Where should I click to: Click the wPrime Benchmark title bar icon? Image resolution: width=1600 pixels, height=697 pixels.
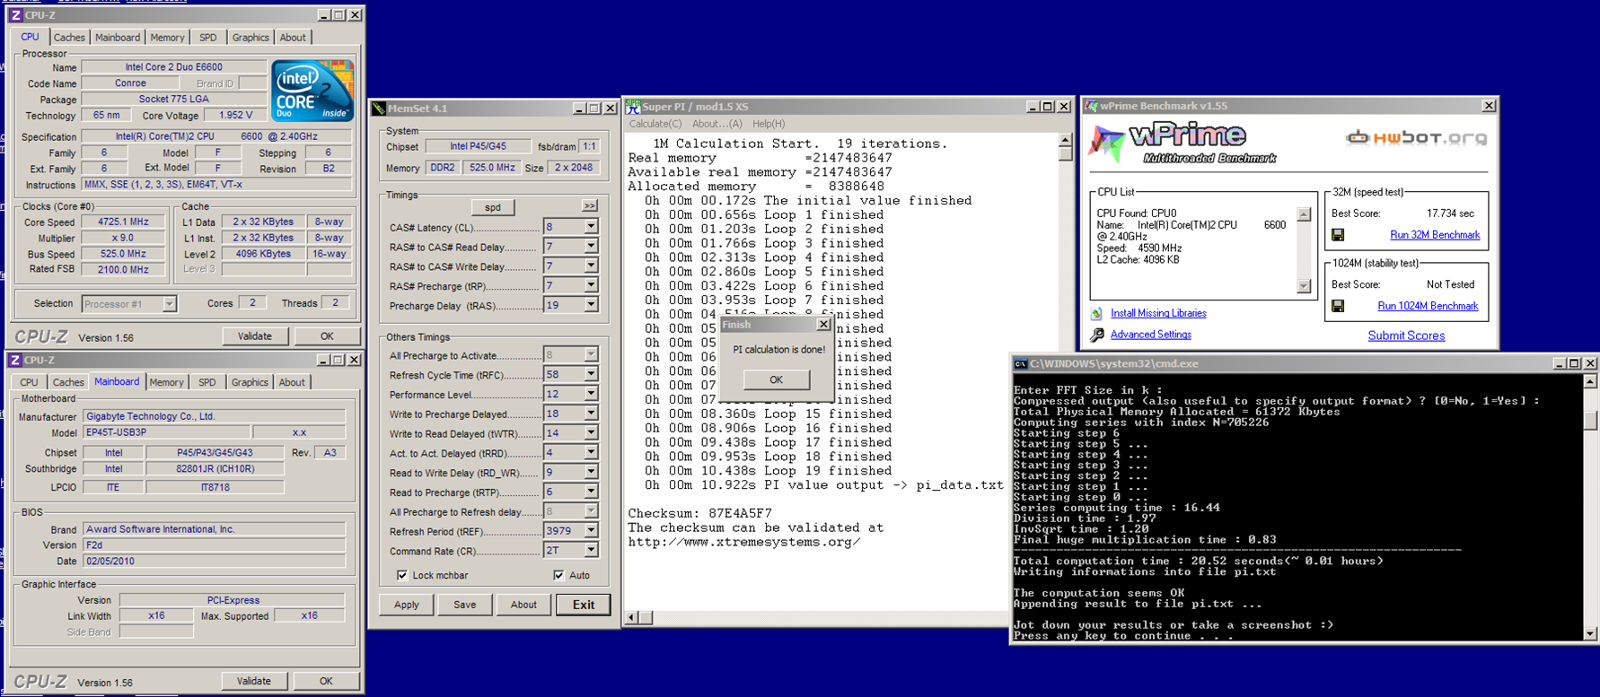coord(1092,105)
